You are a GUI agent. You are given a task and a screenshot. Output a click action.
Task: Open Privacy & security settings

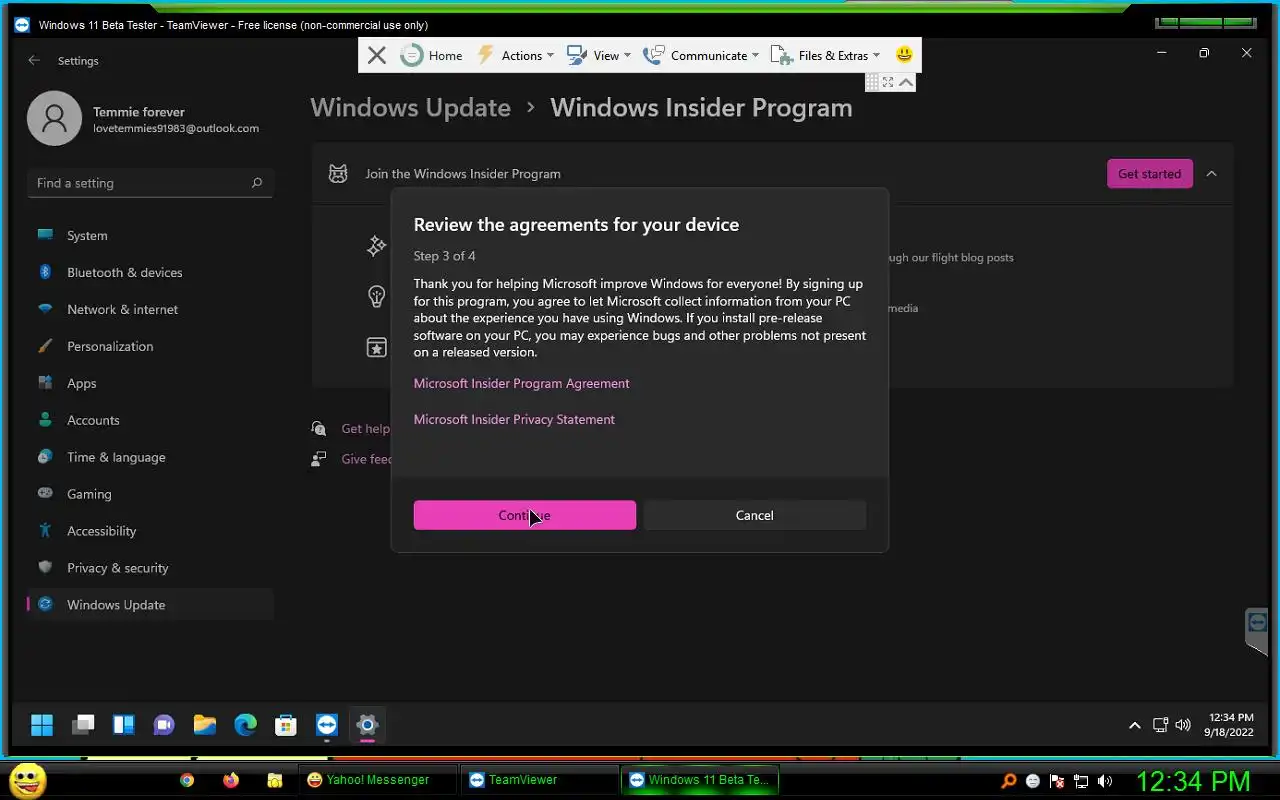click(x=150, y=568)
